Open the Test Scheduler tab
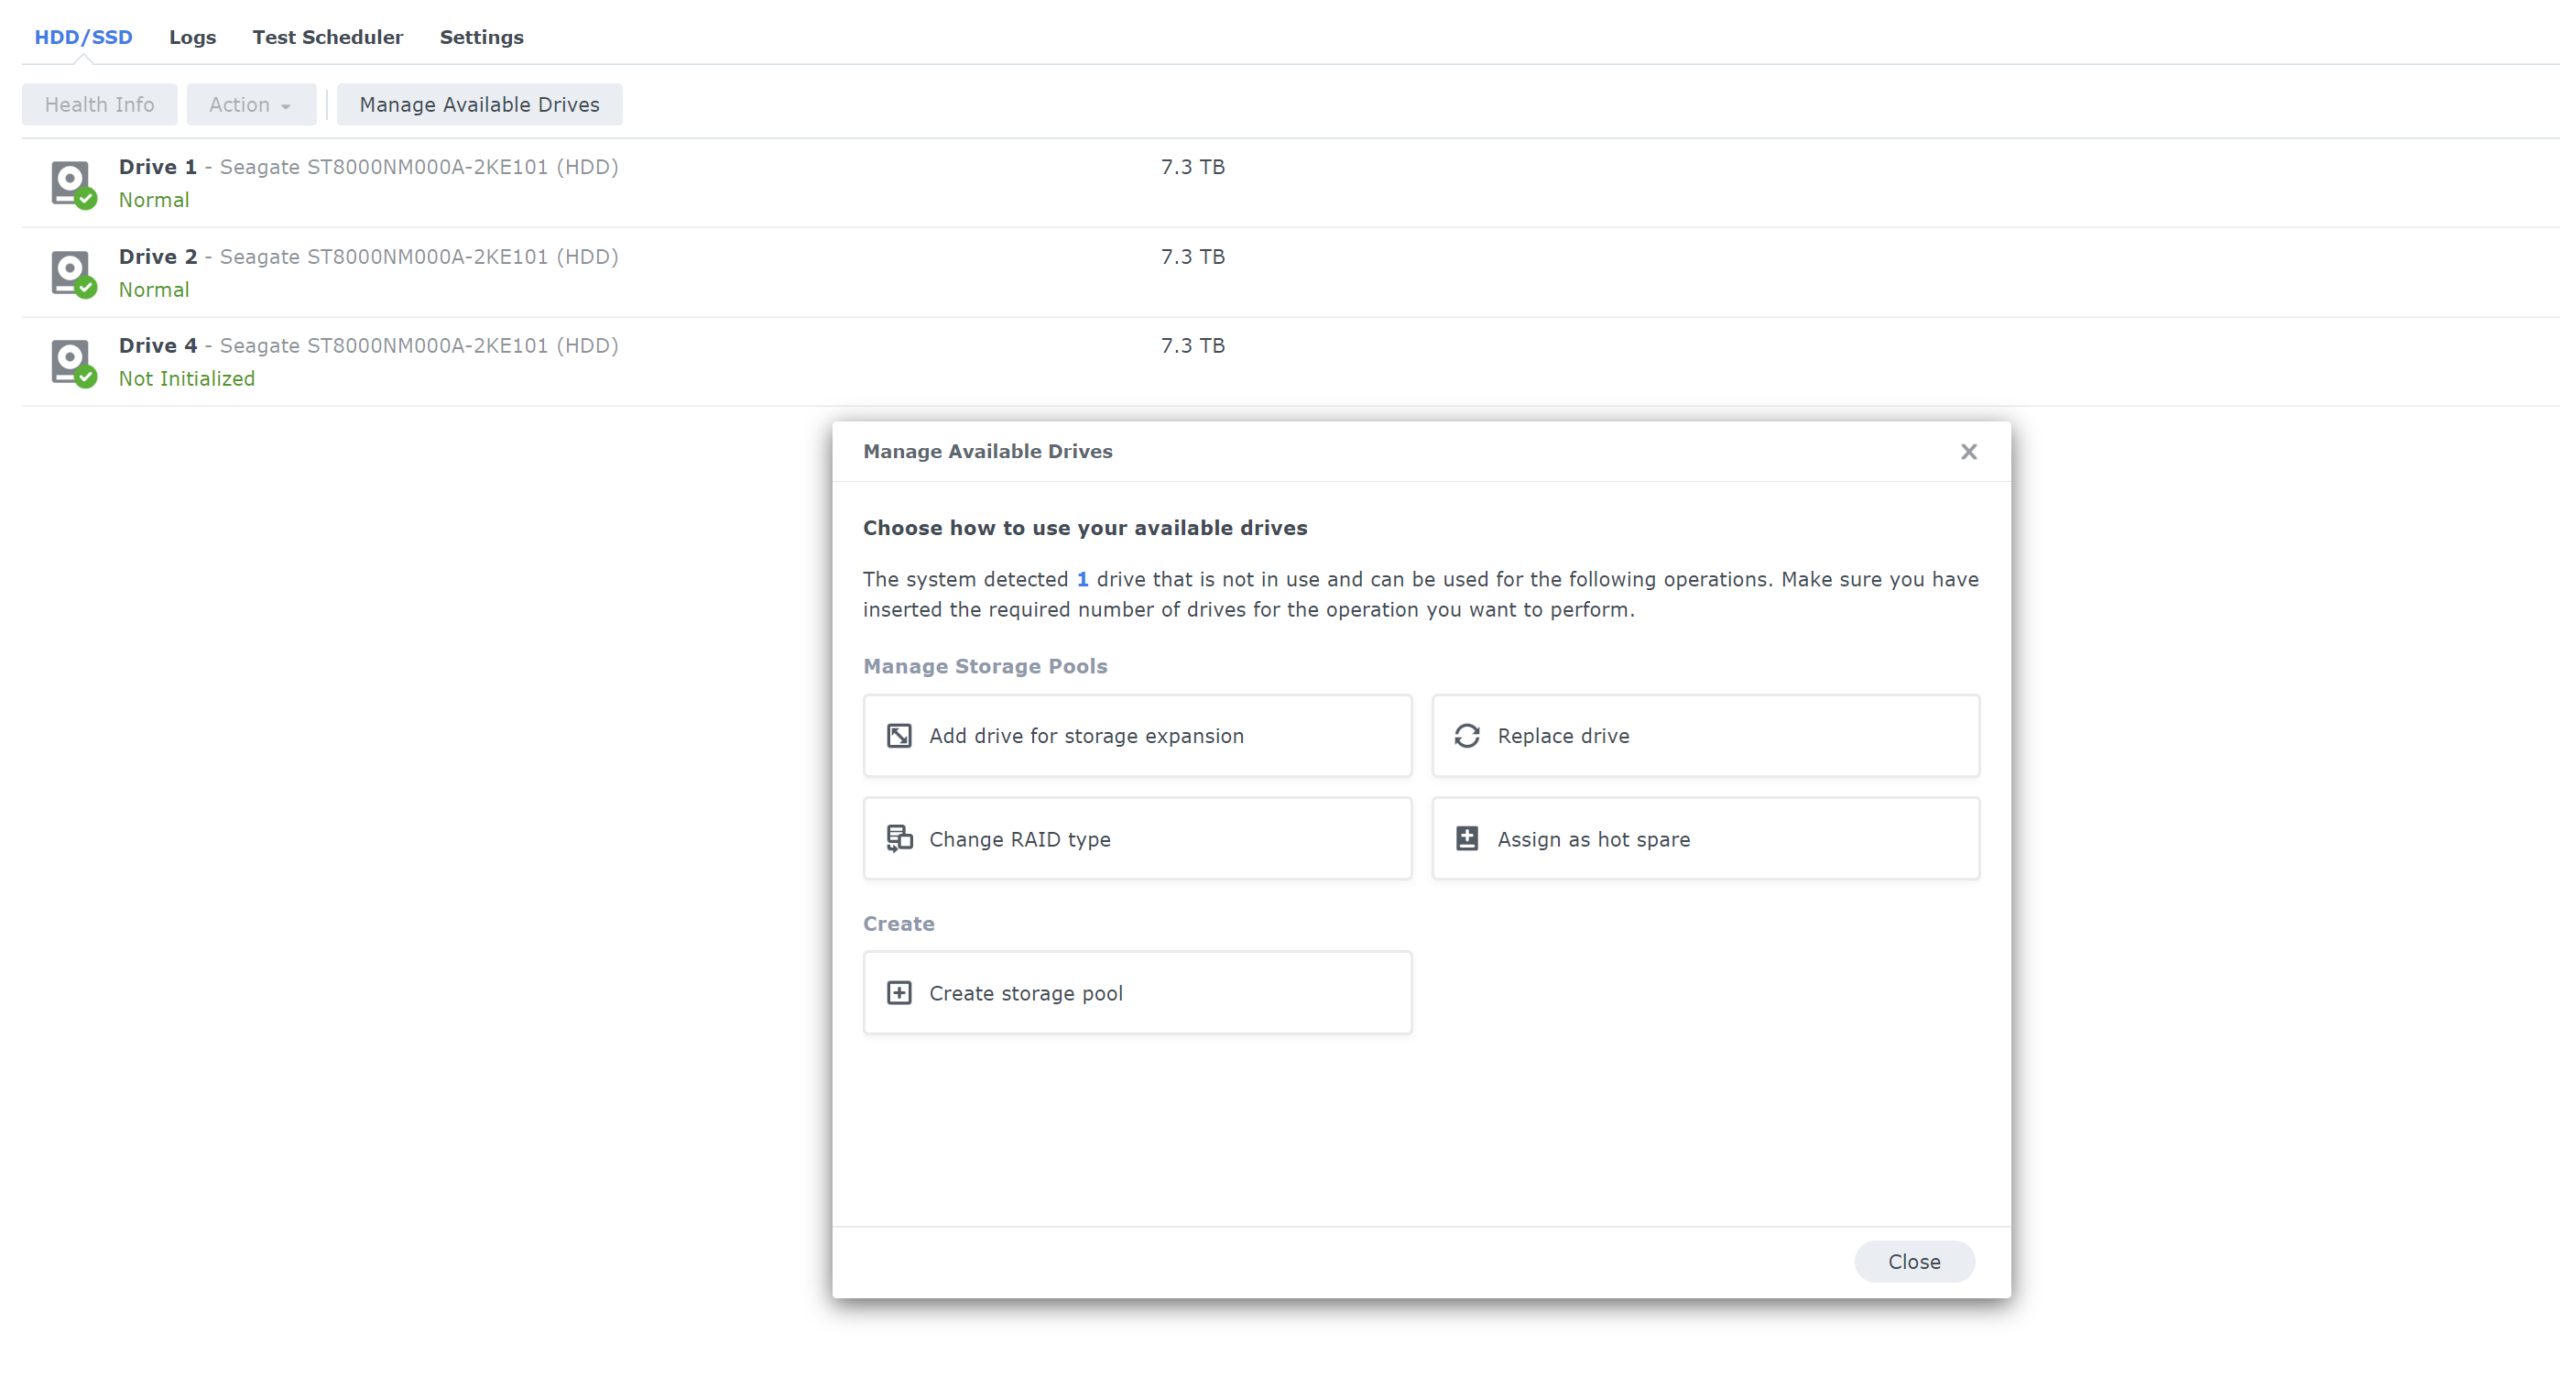Screen dimensions: 2560x1400 click(x=327, y=37)
